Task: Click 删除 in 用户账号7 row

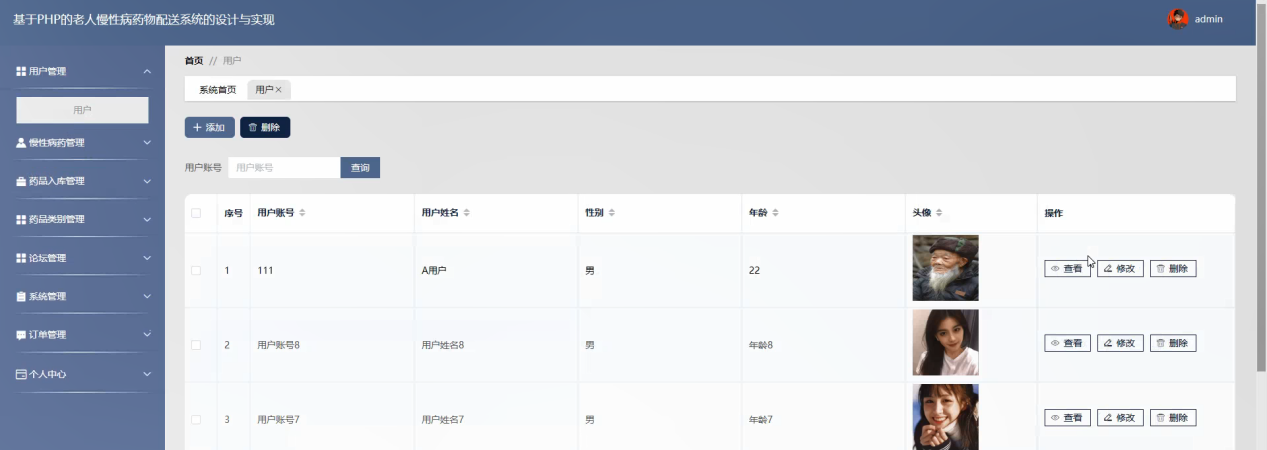Action: (x=1173, y=418)
